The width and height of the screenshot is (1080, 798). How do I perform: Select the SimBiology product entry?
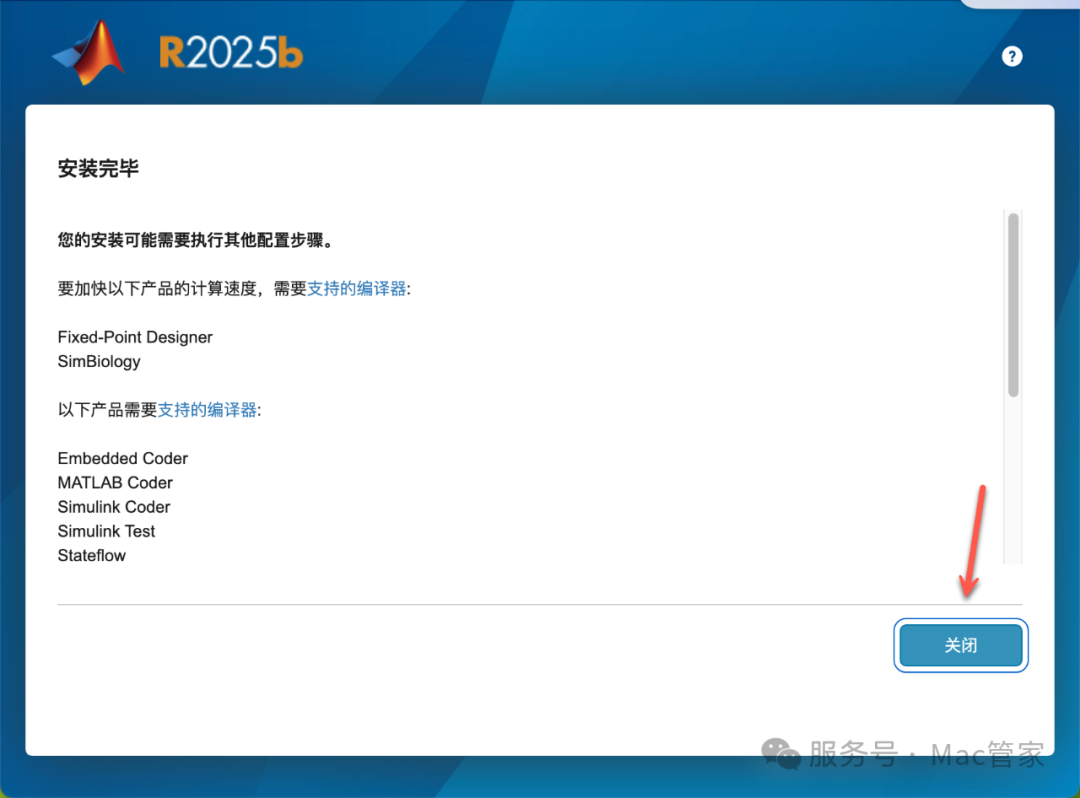tap(99, 361)
